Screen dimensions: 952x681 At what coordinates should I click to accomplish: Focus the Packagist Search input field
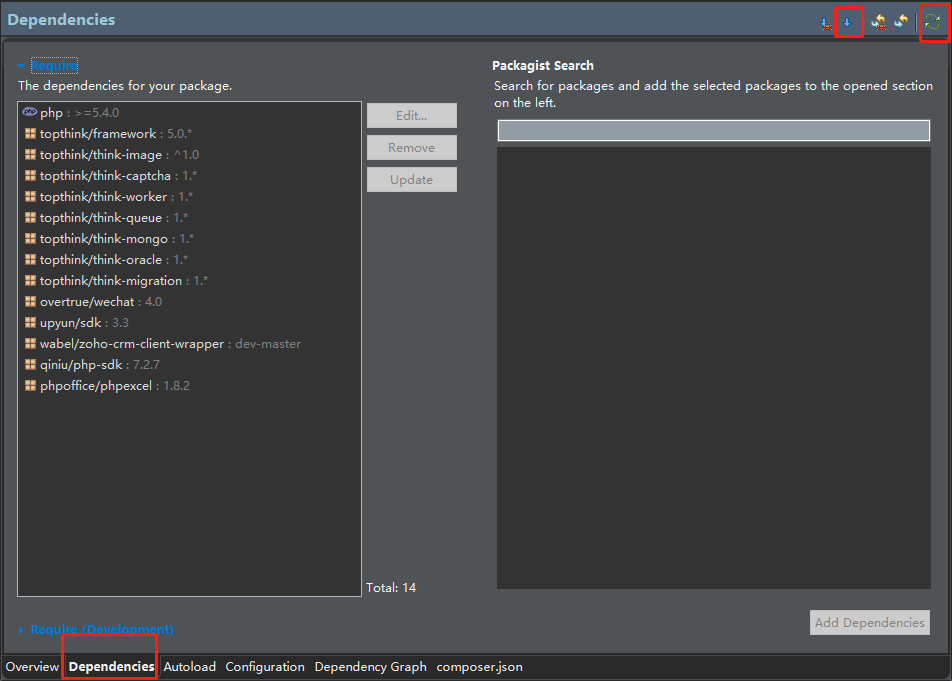click(713, 131)
